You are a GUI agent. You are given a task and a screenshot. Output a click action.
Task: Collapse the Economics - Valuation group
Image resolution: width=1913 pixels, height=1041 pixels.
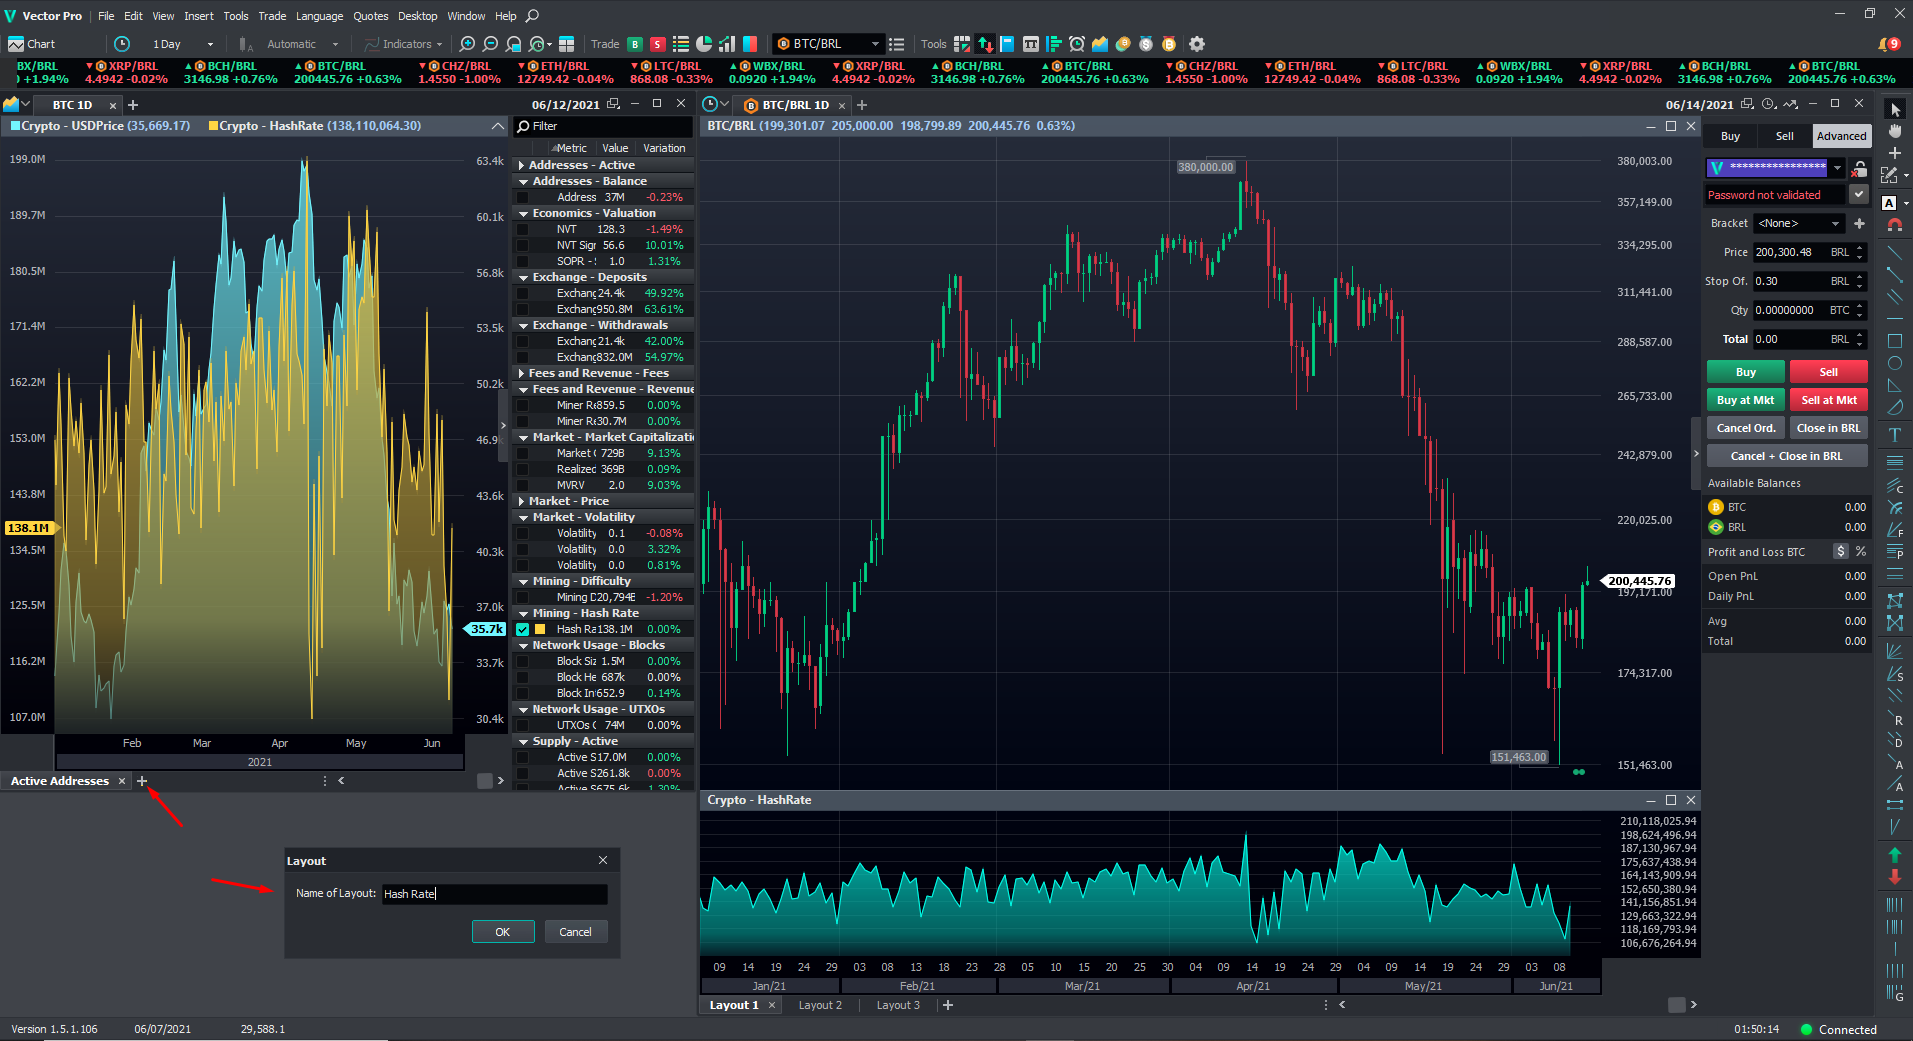click(x=523, y=213)
